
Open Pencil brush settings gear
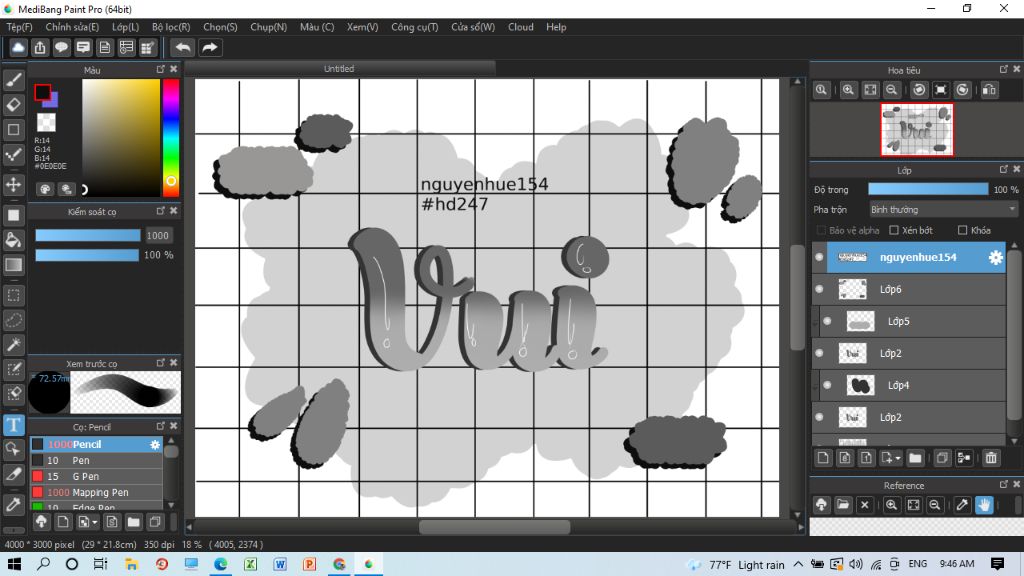point(155,444)
